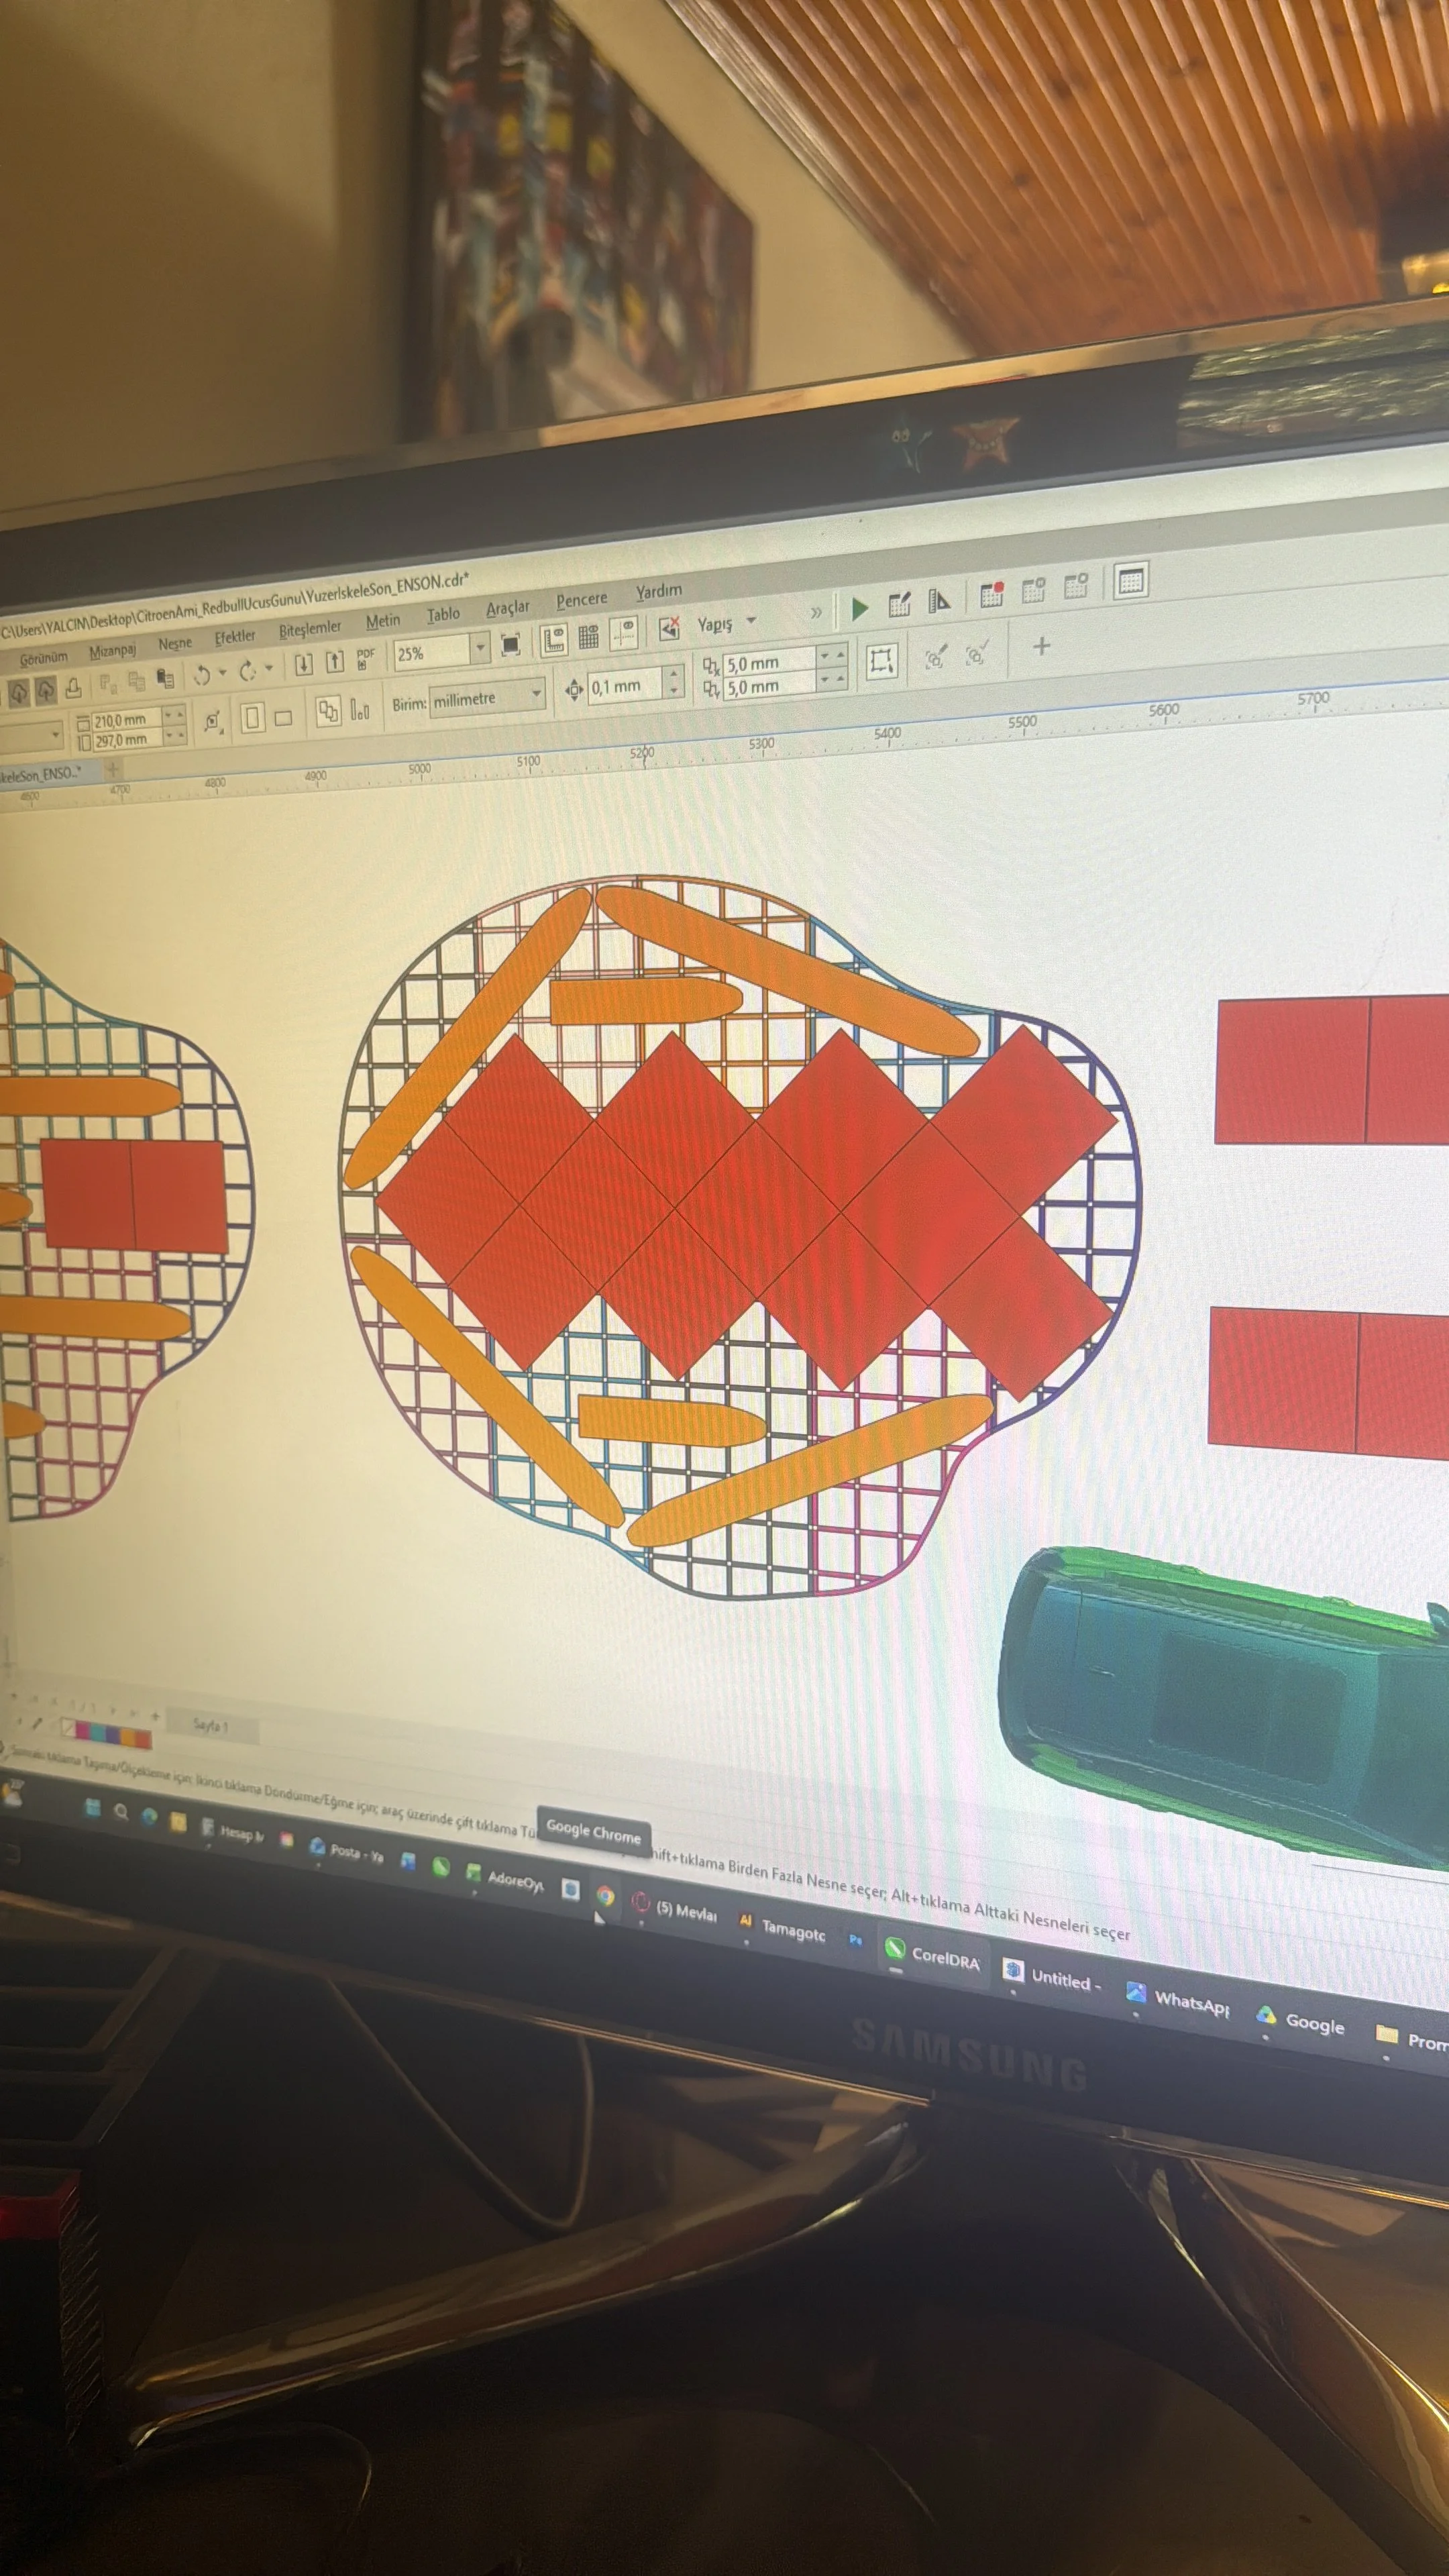This screenshot has height=2576, width=1449.
Task: Toggle Show Rulers button
Action: tap(554, 640)
